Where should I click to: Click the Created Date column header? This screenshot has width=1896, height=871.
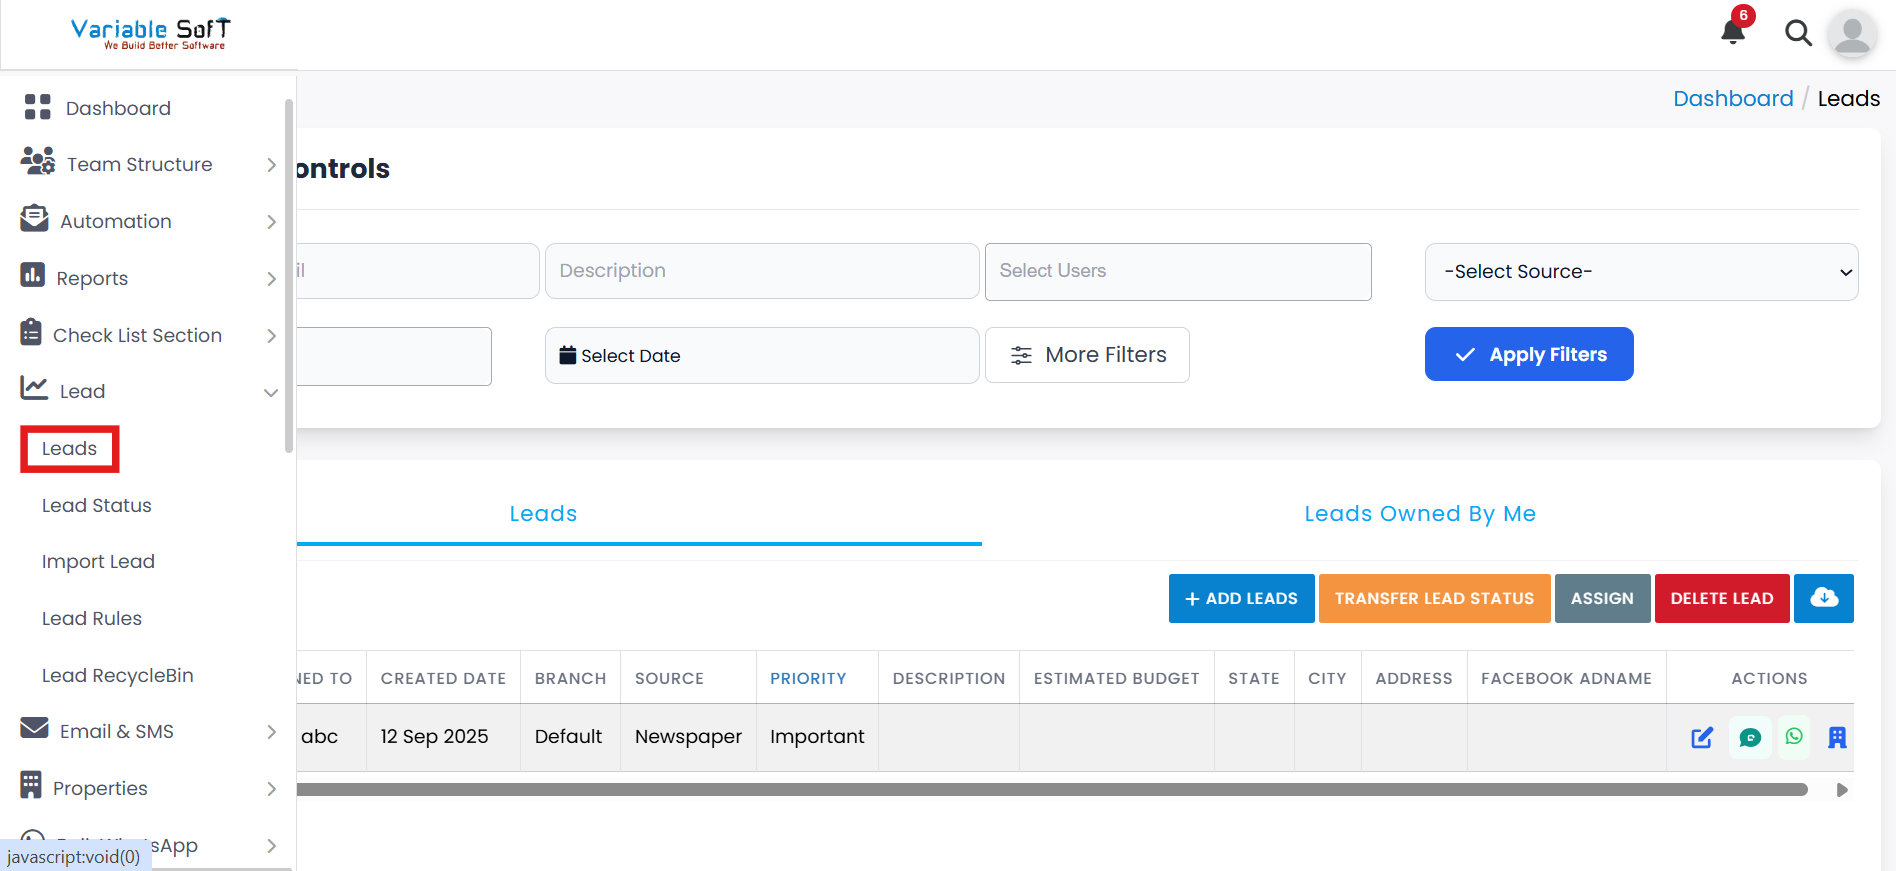[443, 678]
